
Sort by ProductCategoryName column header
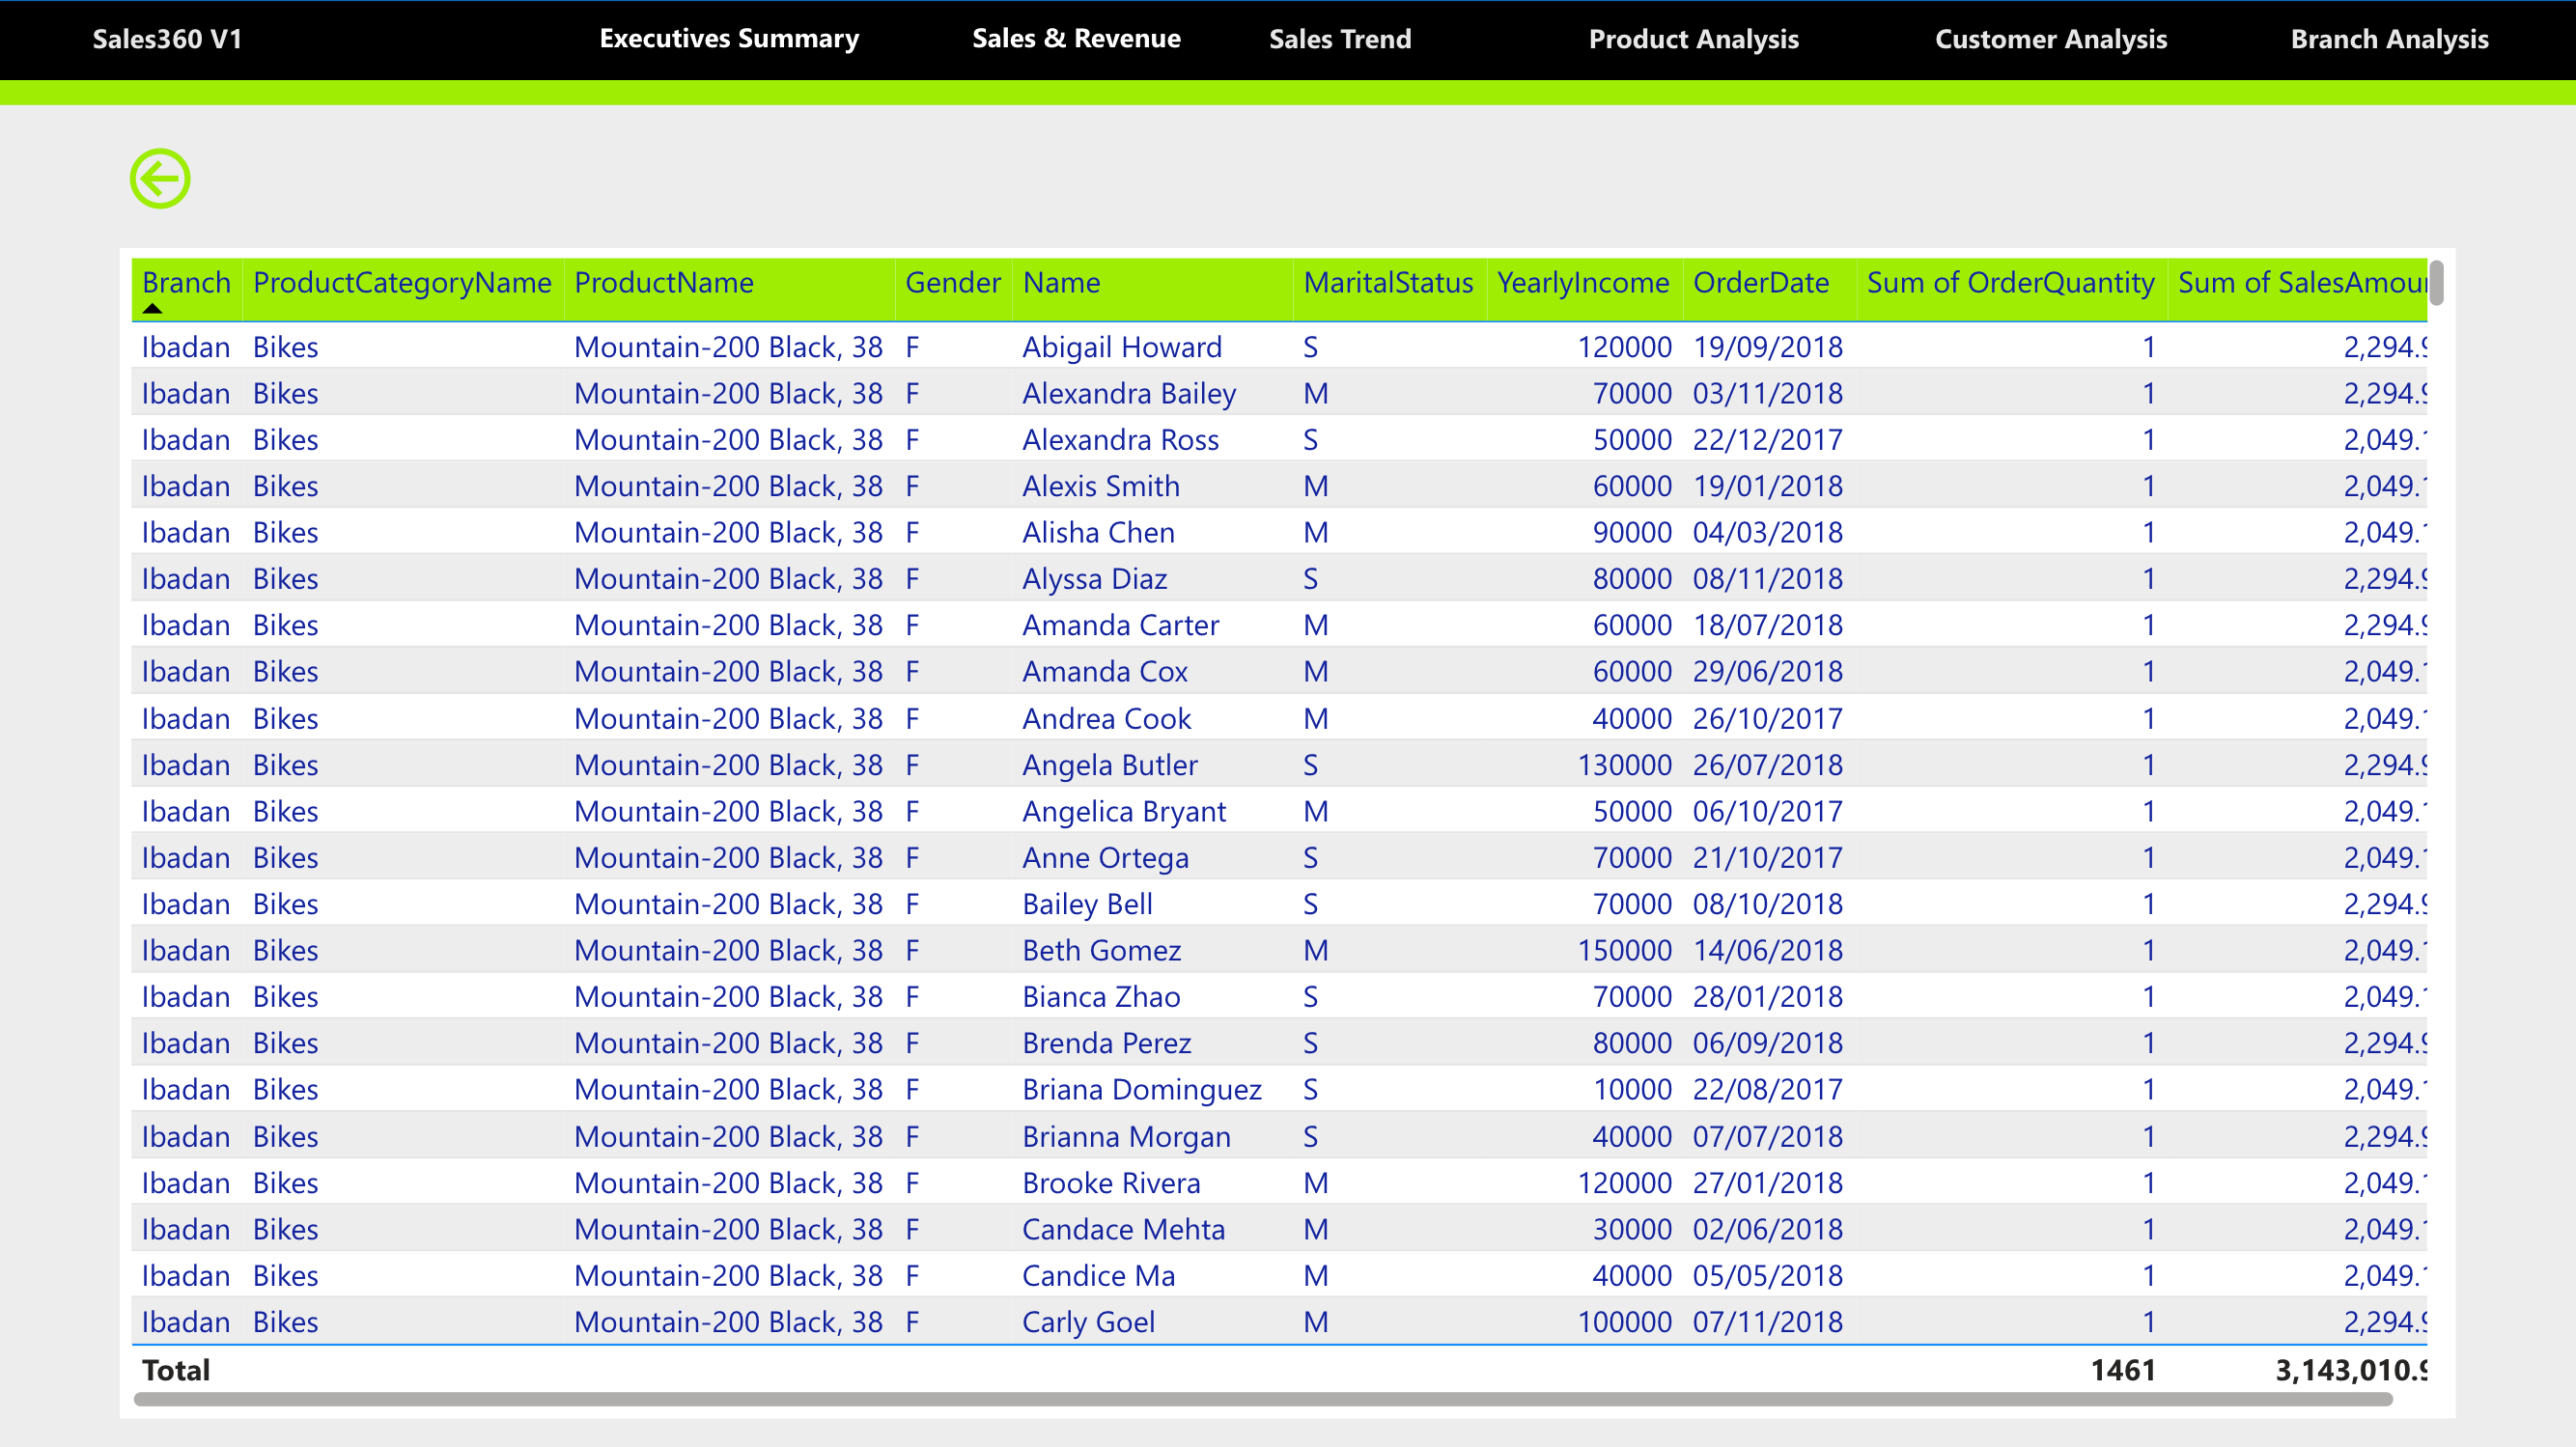402,283
